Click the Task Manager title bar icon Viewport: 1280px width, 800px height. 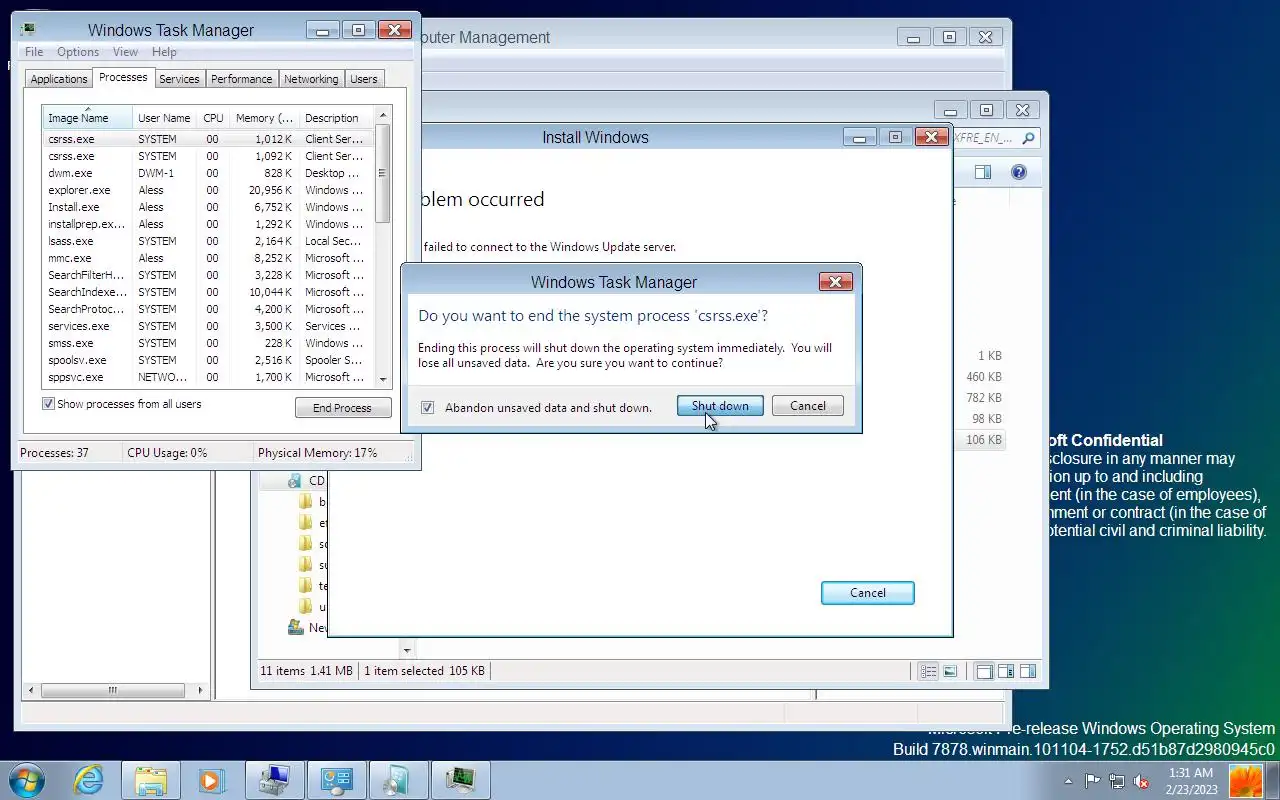28,30
